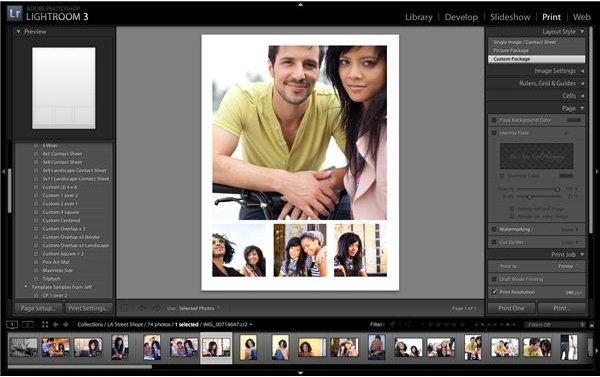Open the Develop module
Image resolution: width=600 pixels, height=377 pixels.
pyautogui.click(x=461, y=17)
